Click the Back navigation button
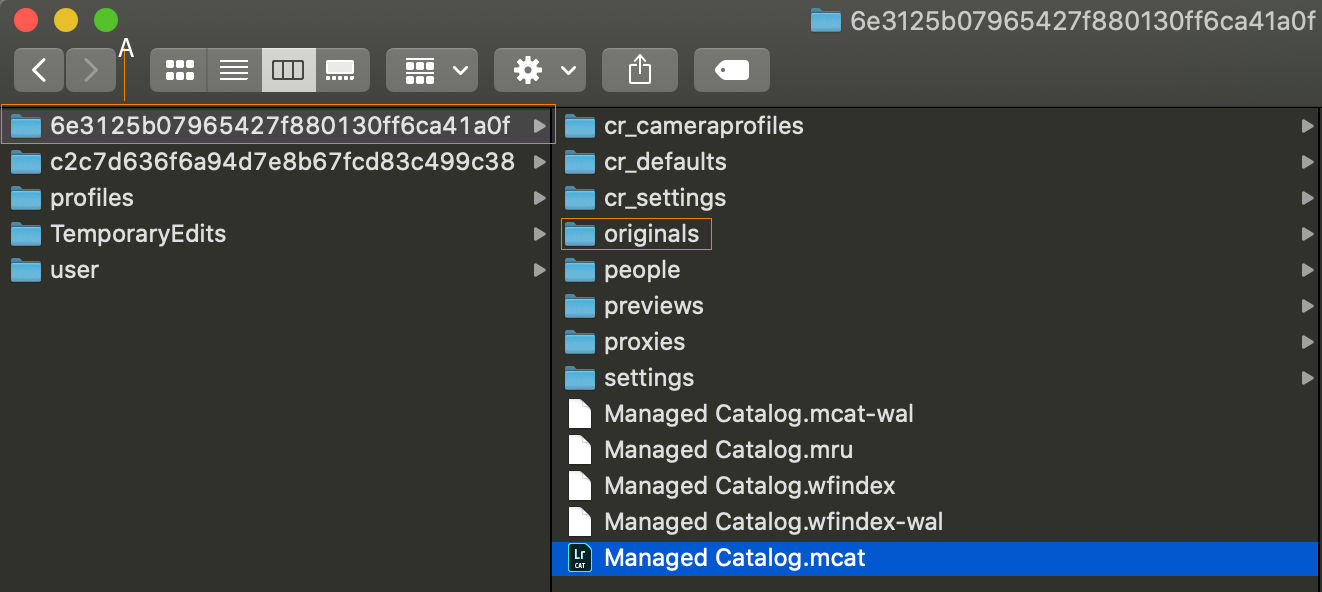The width and height of the screenshot is (1322, 592). tap(38, 69)
